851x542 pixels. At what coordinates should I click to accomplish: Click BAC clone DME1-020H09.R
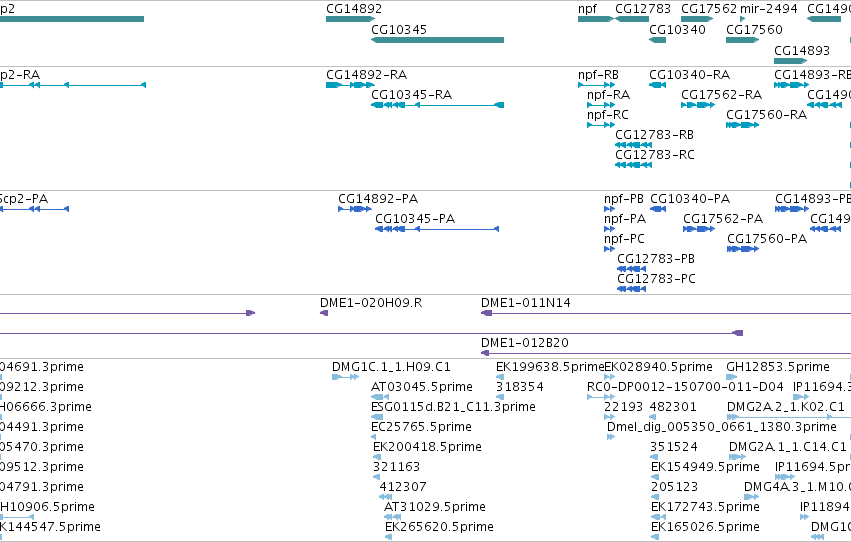pyautogui.click(x=324, y=313)
